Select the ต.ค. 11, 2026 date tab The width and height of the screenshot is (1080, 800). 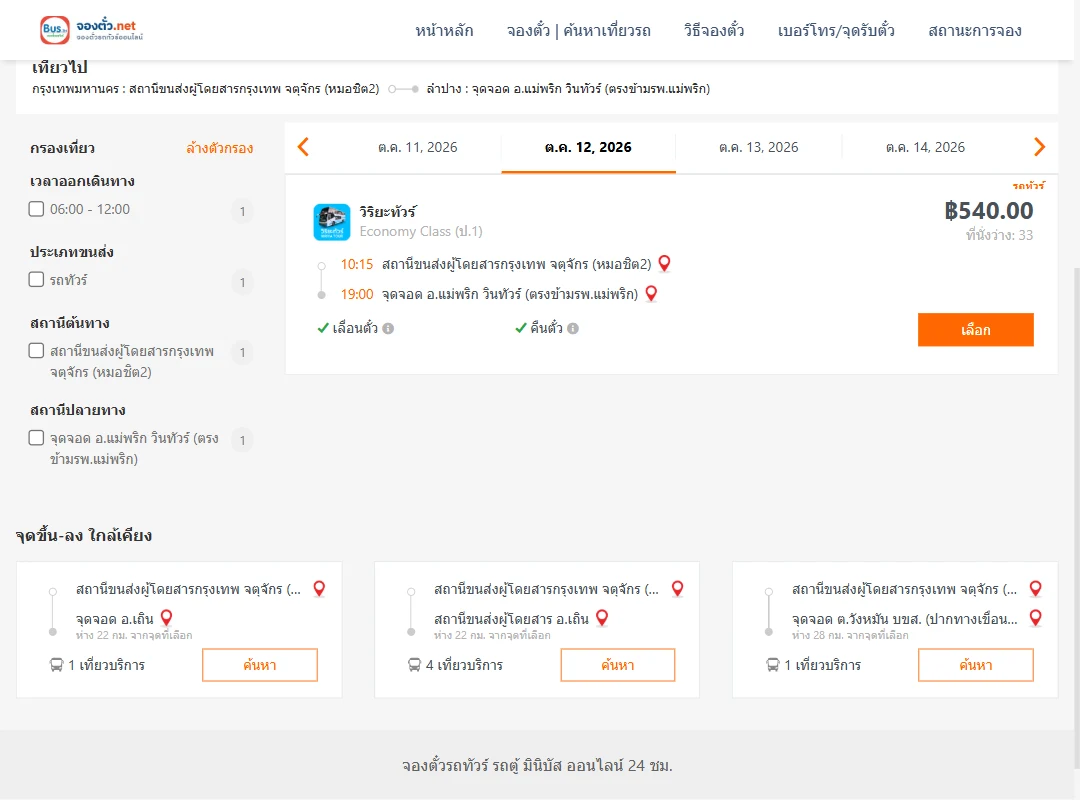[x=417, y=147]
